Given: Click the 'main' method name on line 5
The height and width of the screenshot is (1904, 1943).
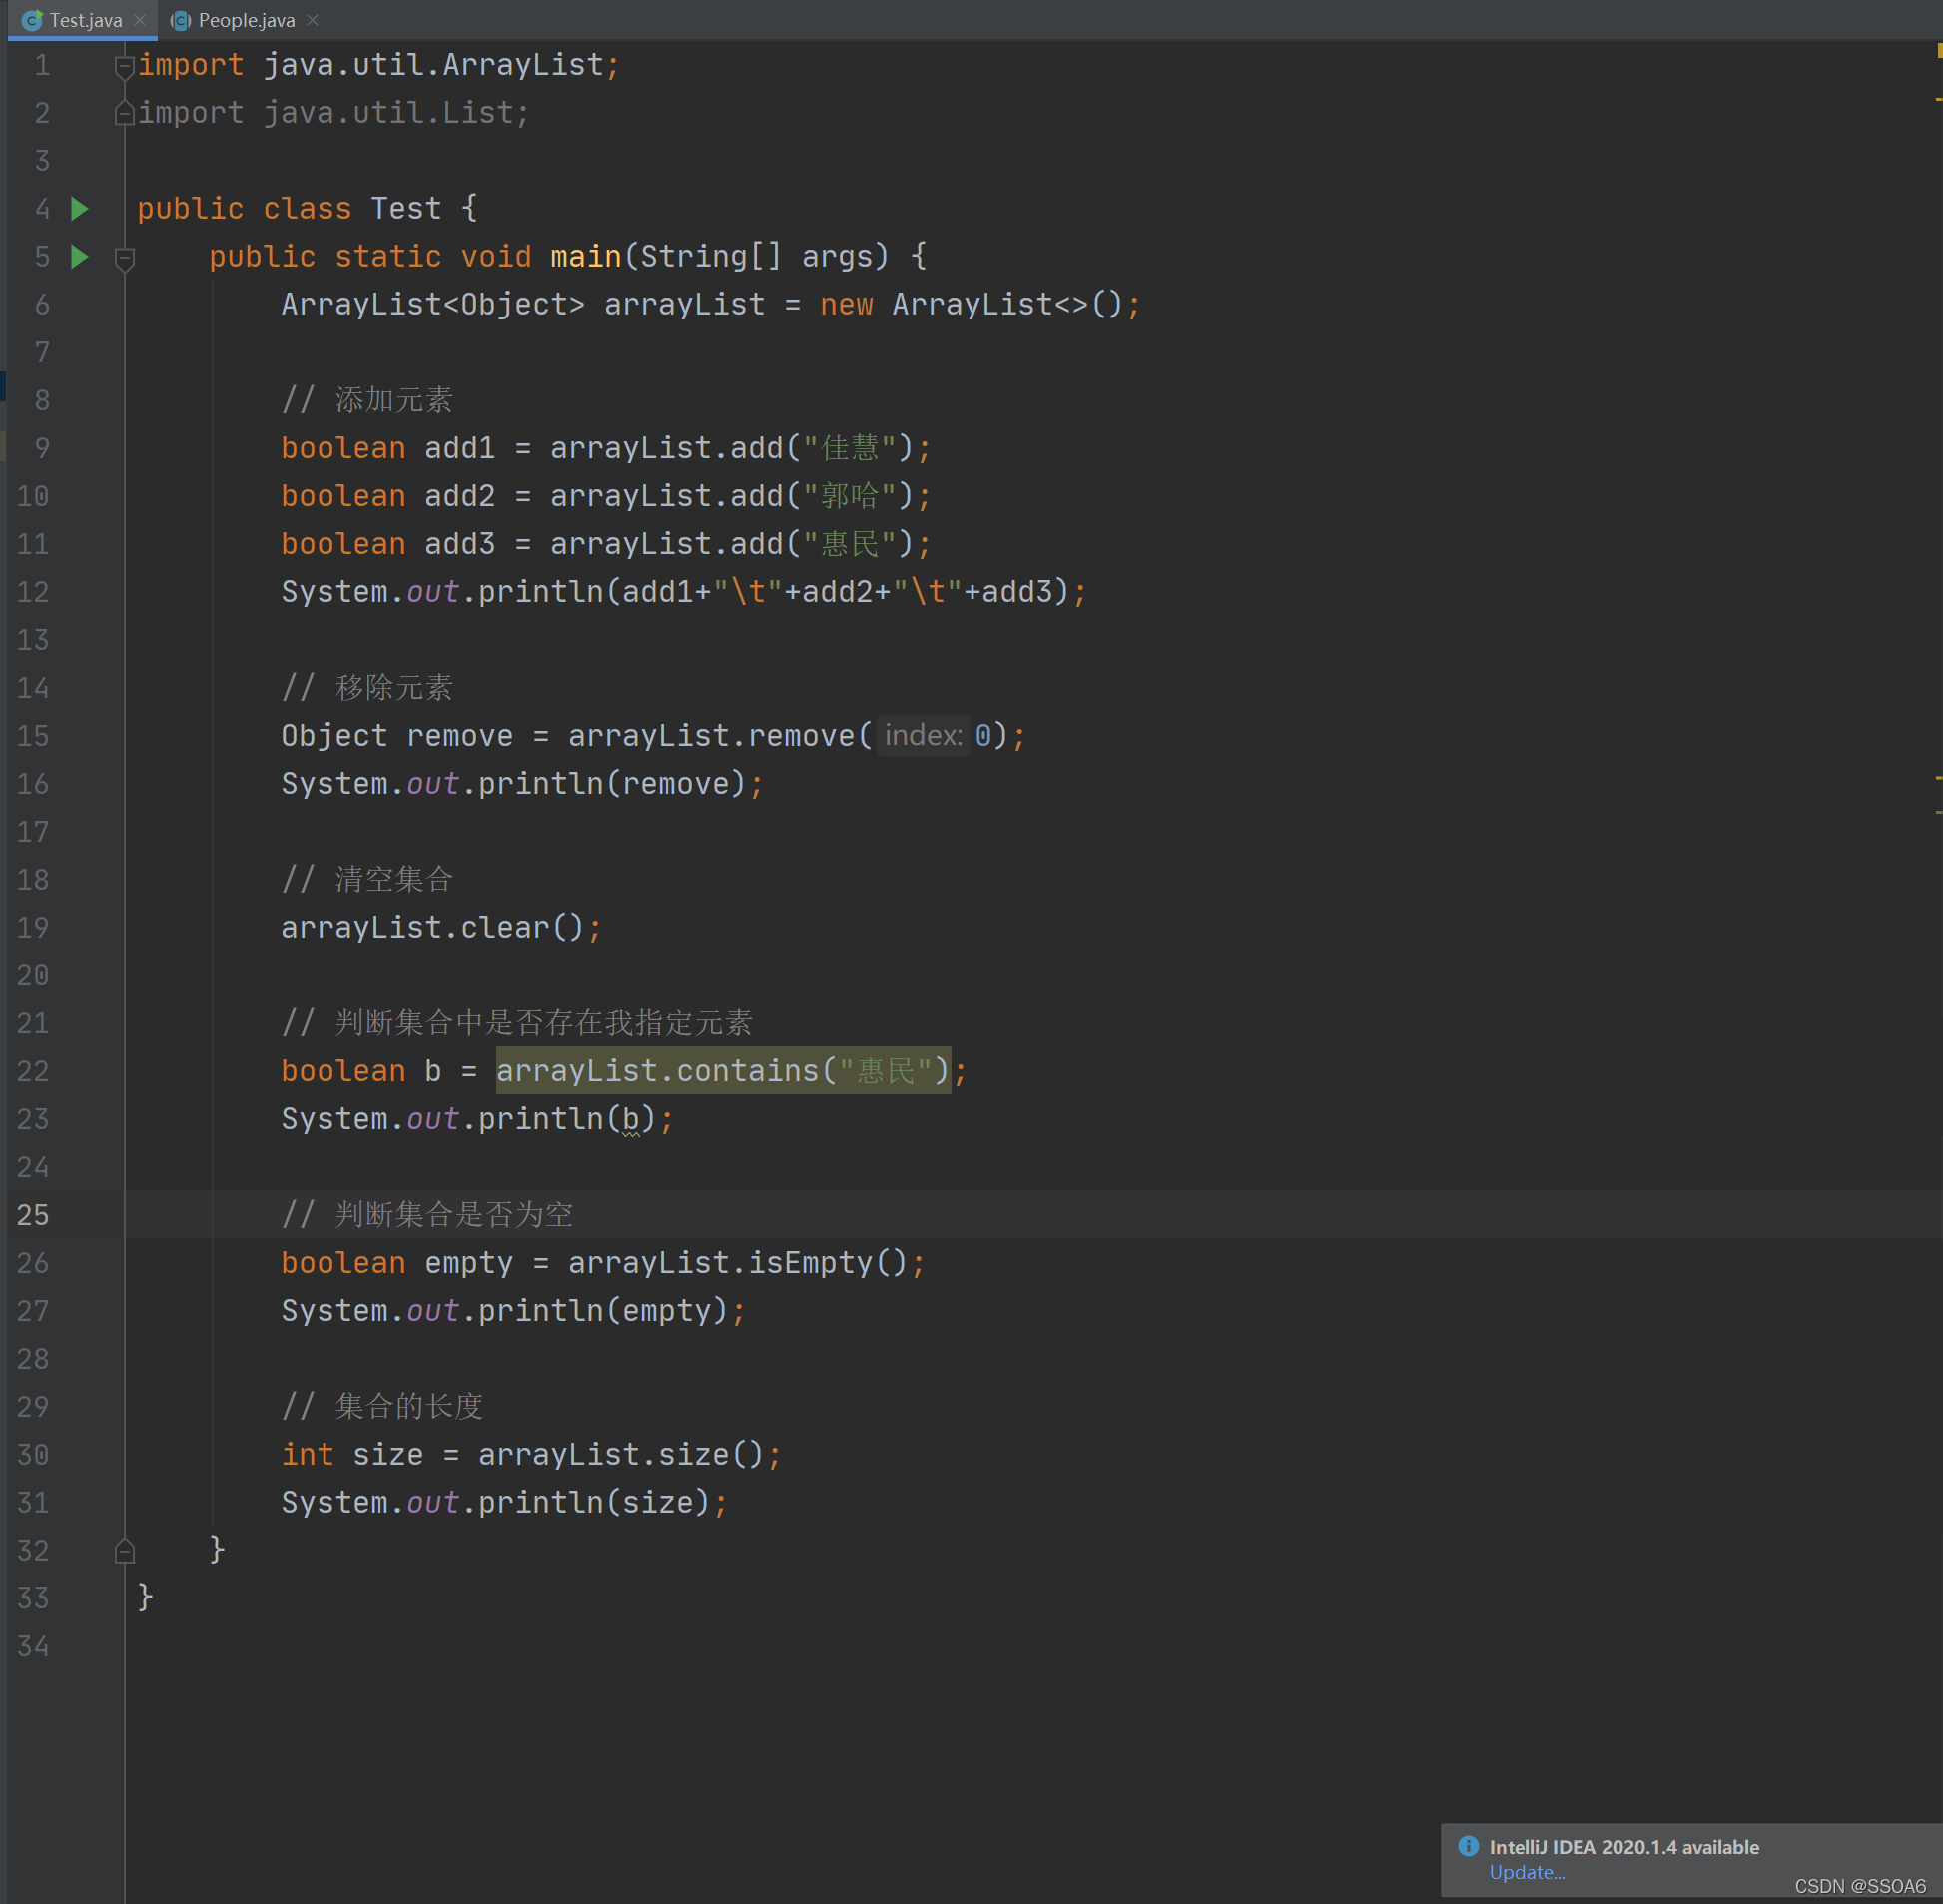Looking at the screenshot, I should pyautogui.click(x=586, y=256).
